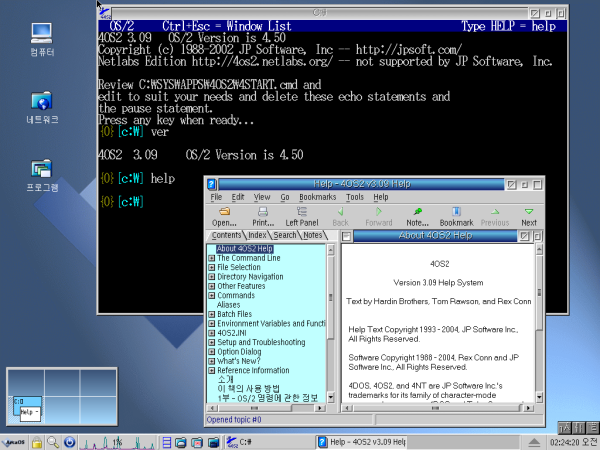Click the Bookmark toolbar icon

pyautogui.click(x=456, y=216)
